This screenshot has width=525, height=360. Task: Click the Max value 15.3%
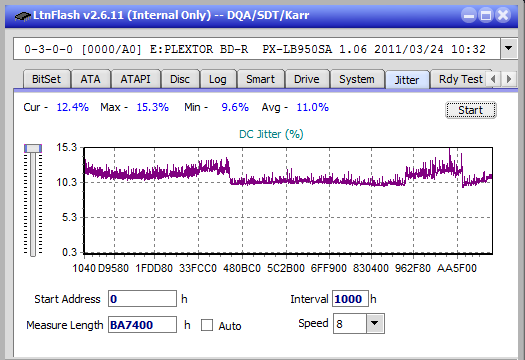pos(153,107)
